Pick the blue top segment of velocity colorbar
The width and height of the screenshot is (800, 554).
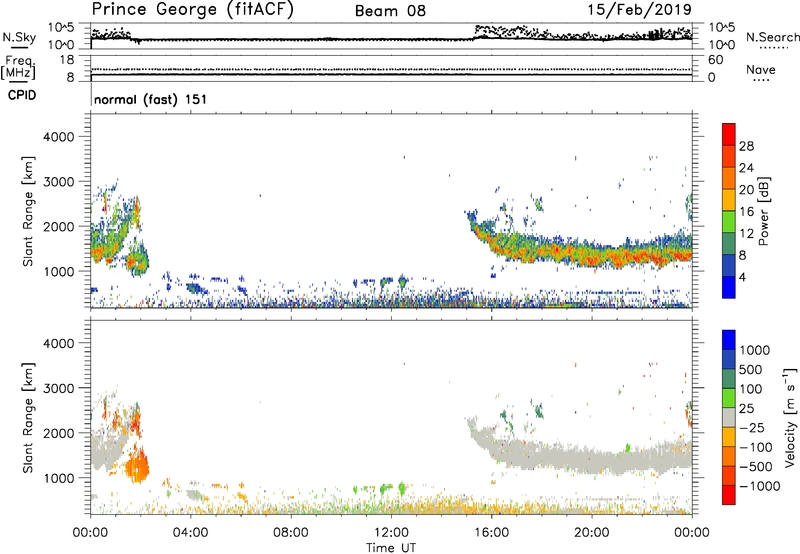(729, 340)
